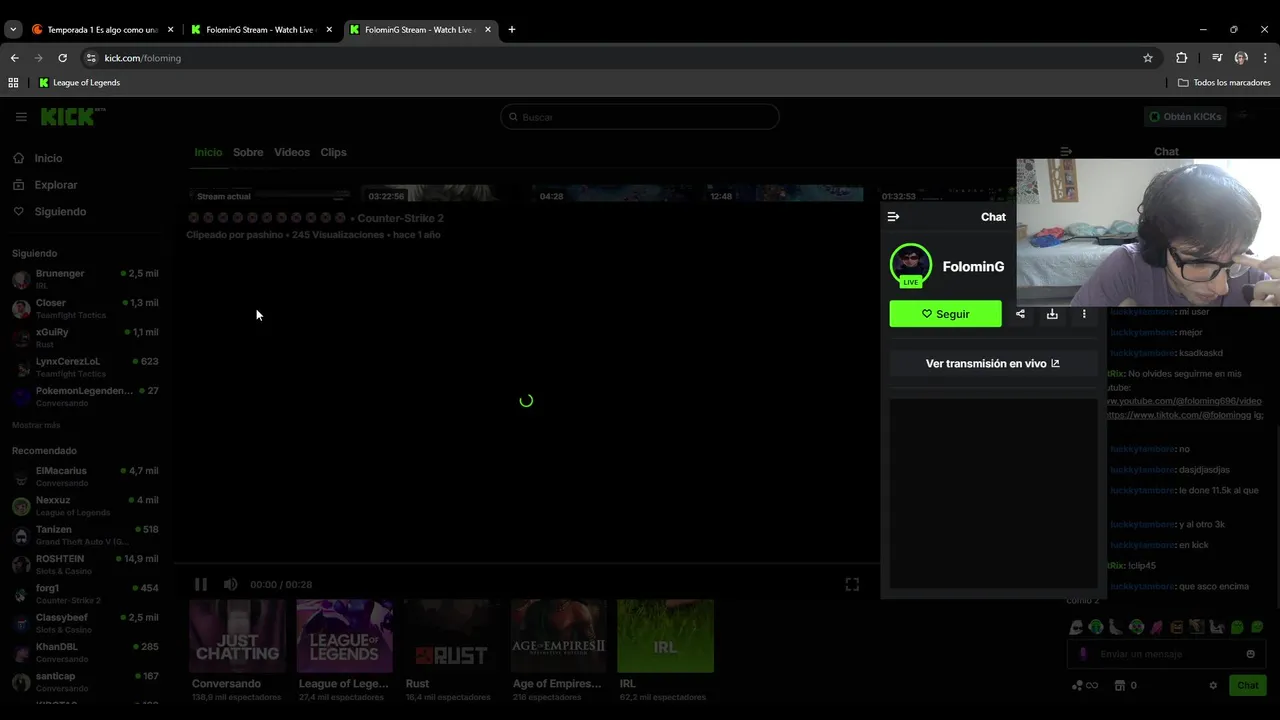Click the clip progress bar
The width and height of the screenshot is (1280, 720).
pos(527,564)
